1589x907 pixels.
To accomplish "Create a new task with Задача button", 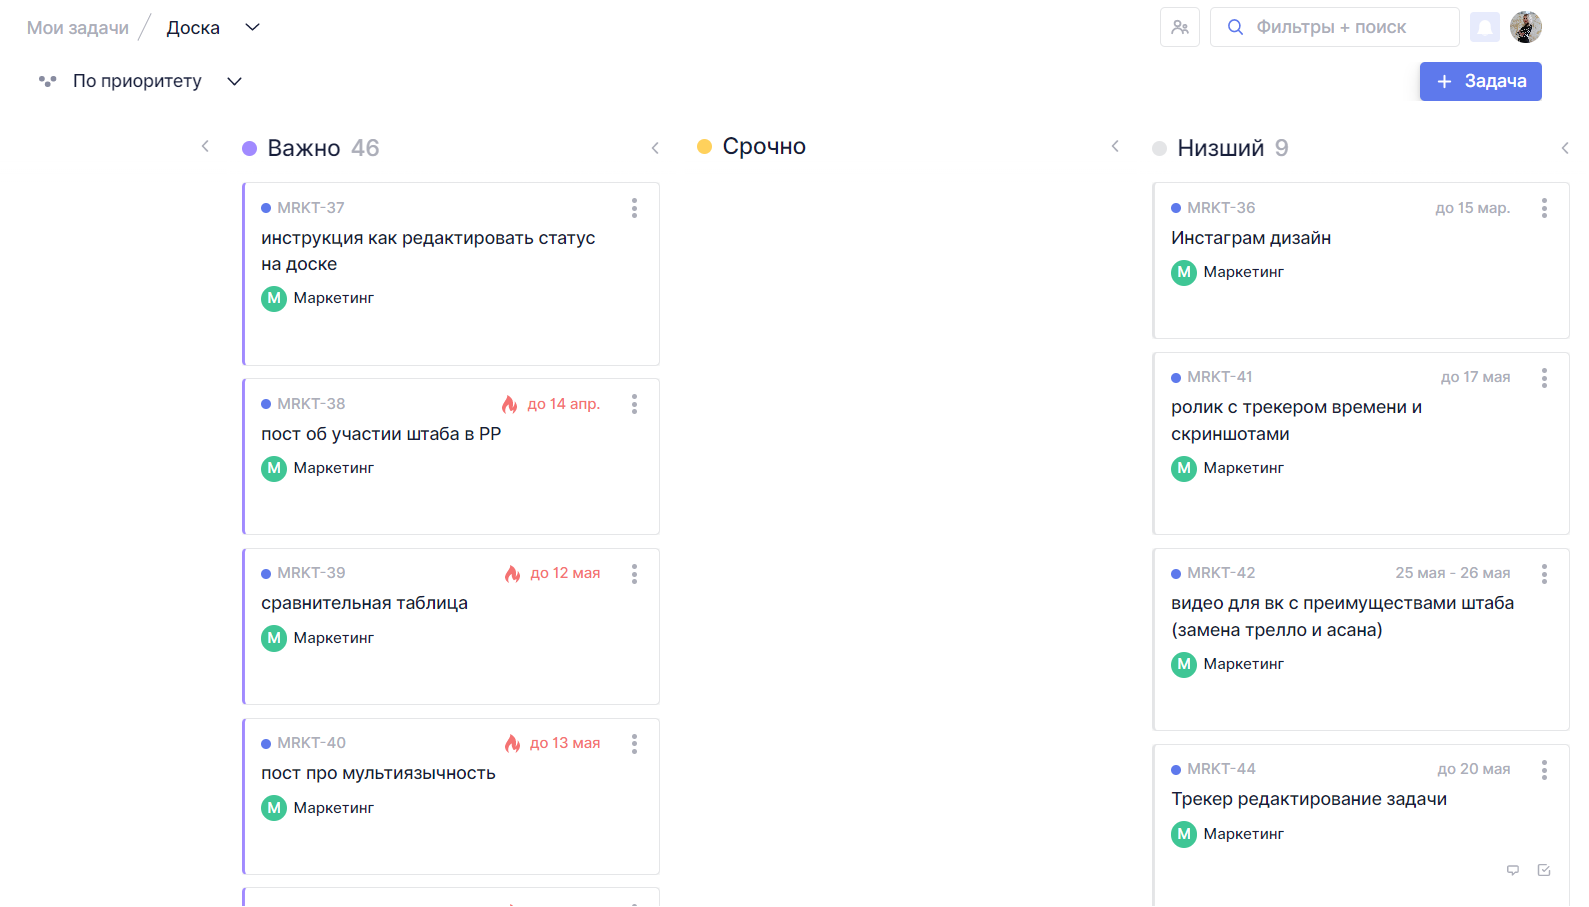I will 1480,82.
